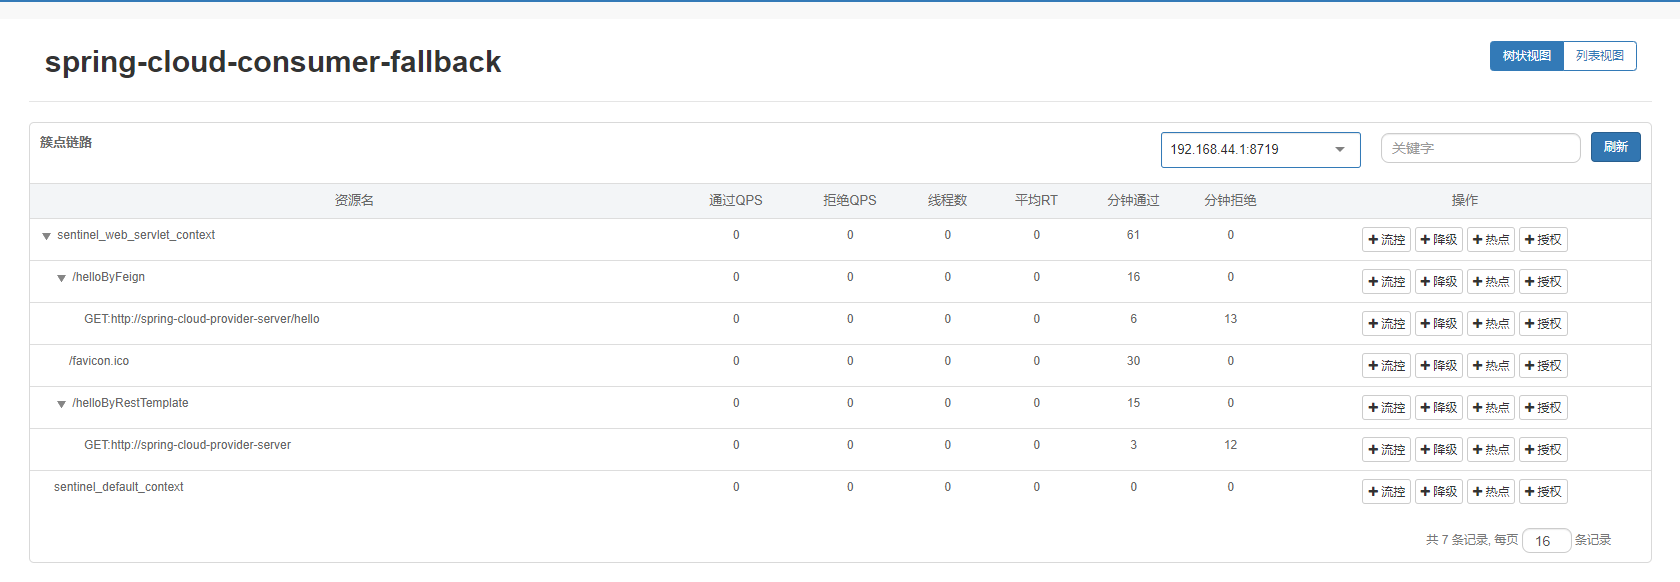1680x582 pixels.
Task: Collapse the /helloByFeign tree node
Action: tap(61, 278)
